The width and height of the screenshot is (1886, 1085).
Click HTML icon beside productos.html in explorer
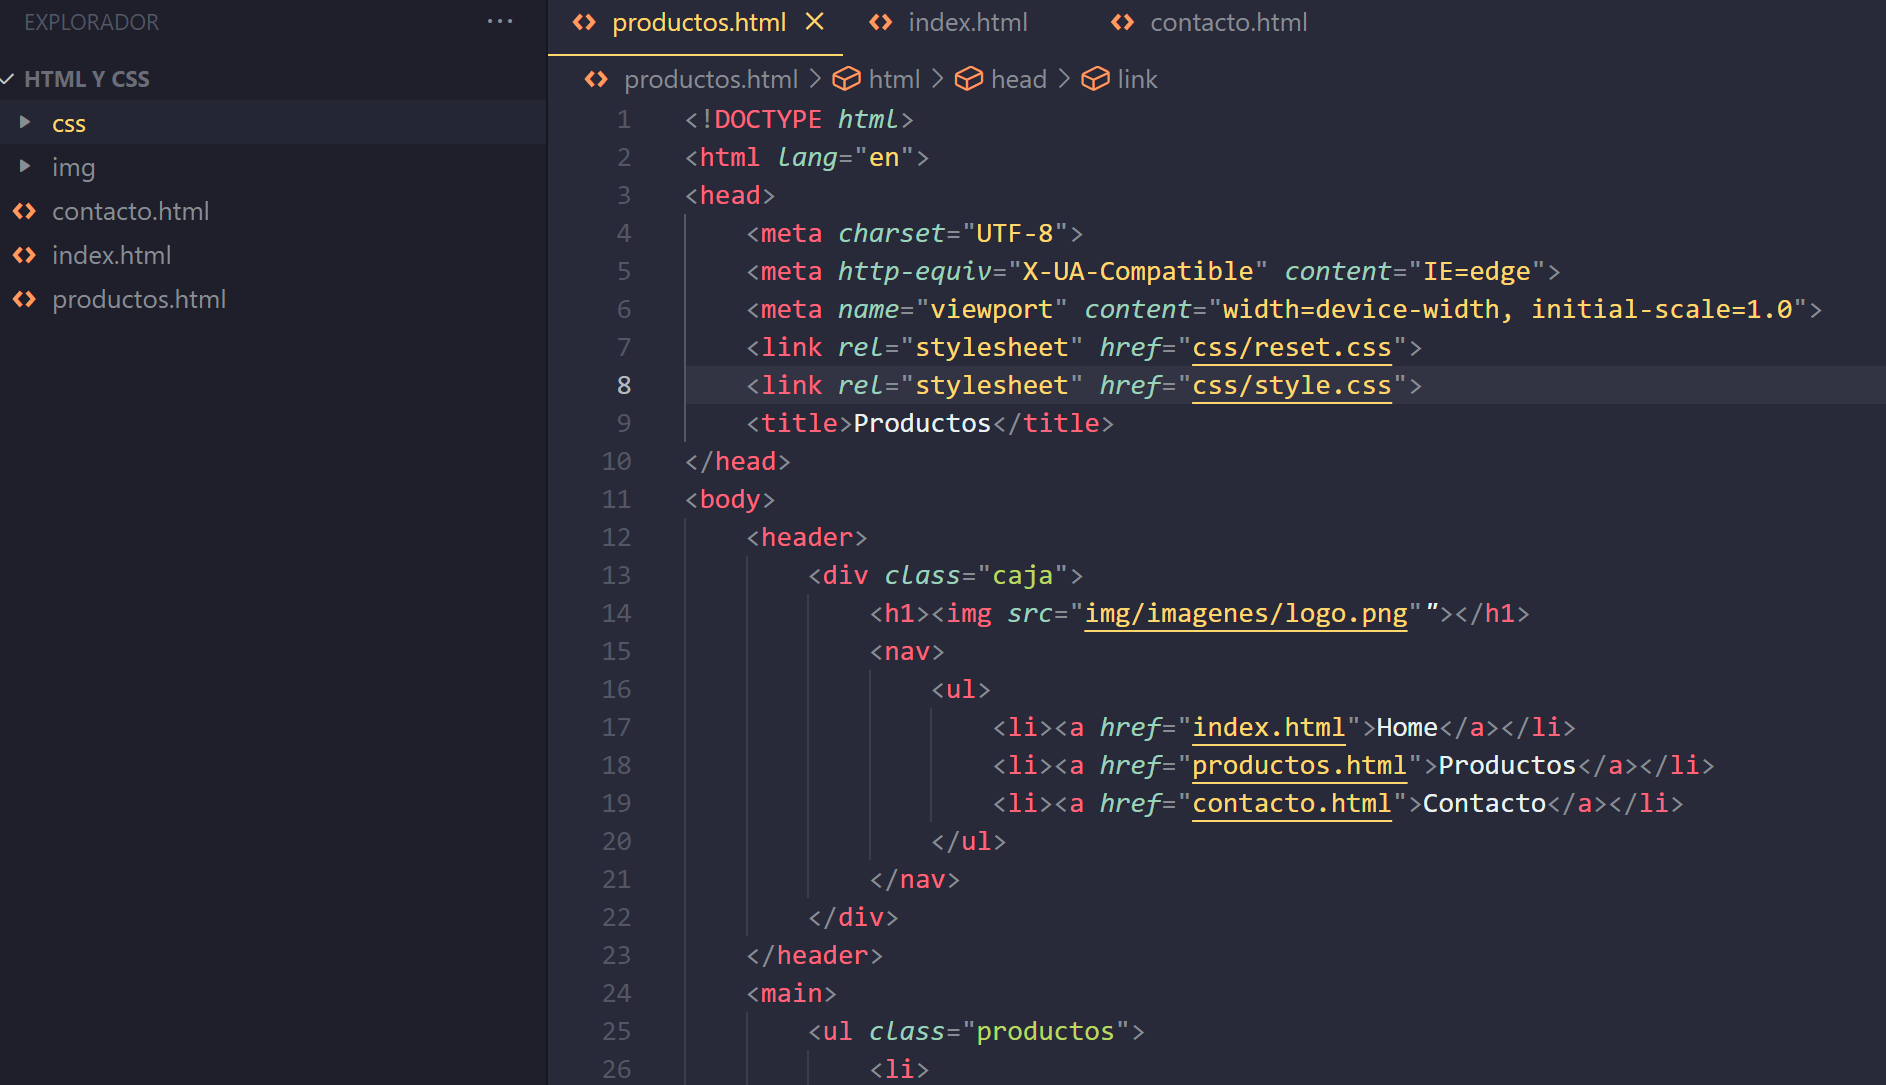[24, 299]
